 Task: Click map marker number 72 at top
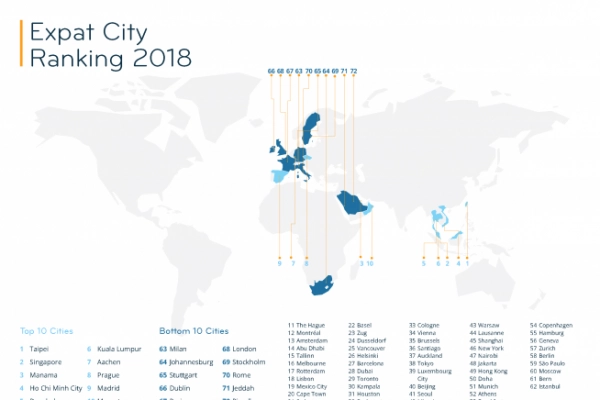click(354, 71)
